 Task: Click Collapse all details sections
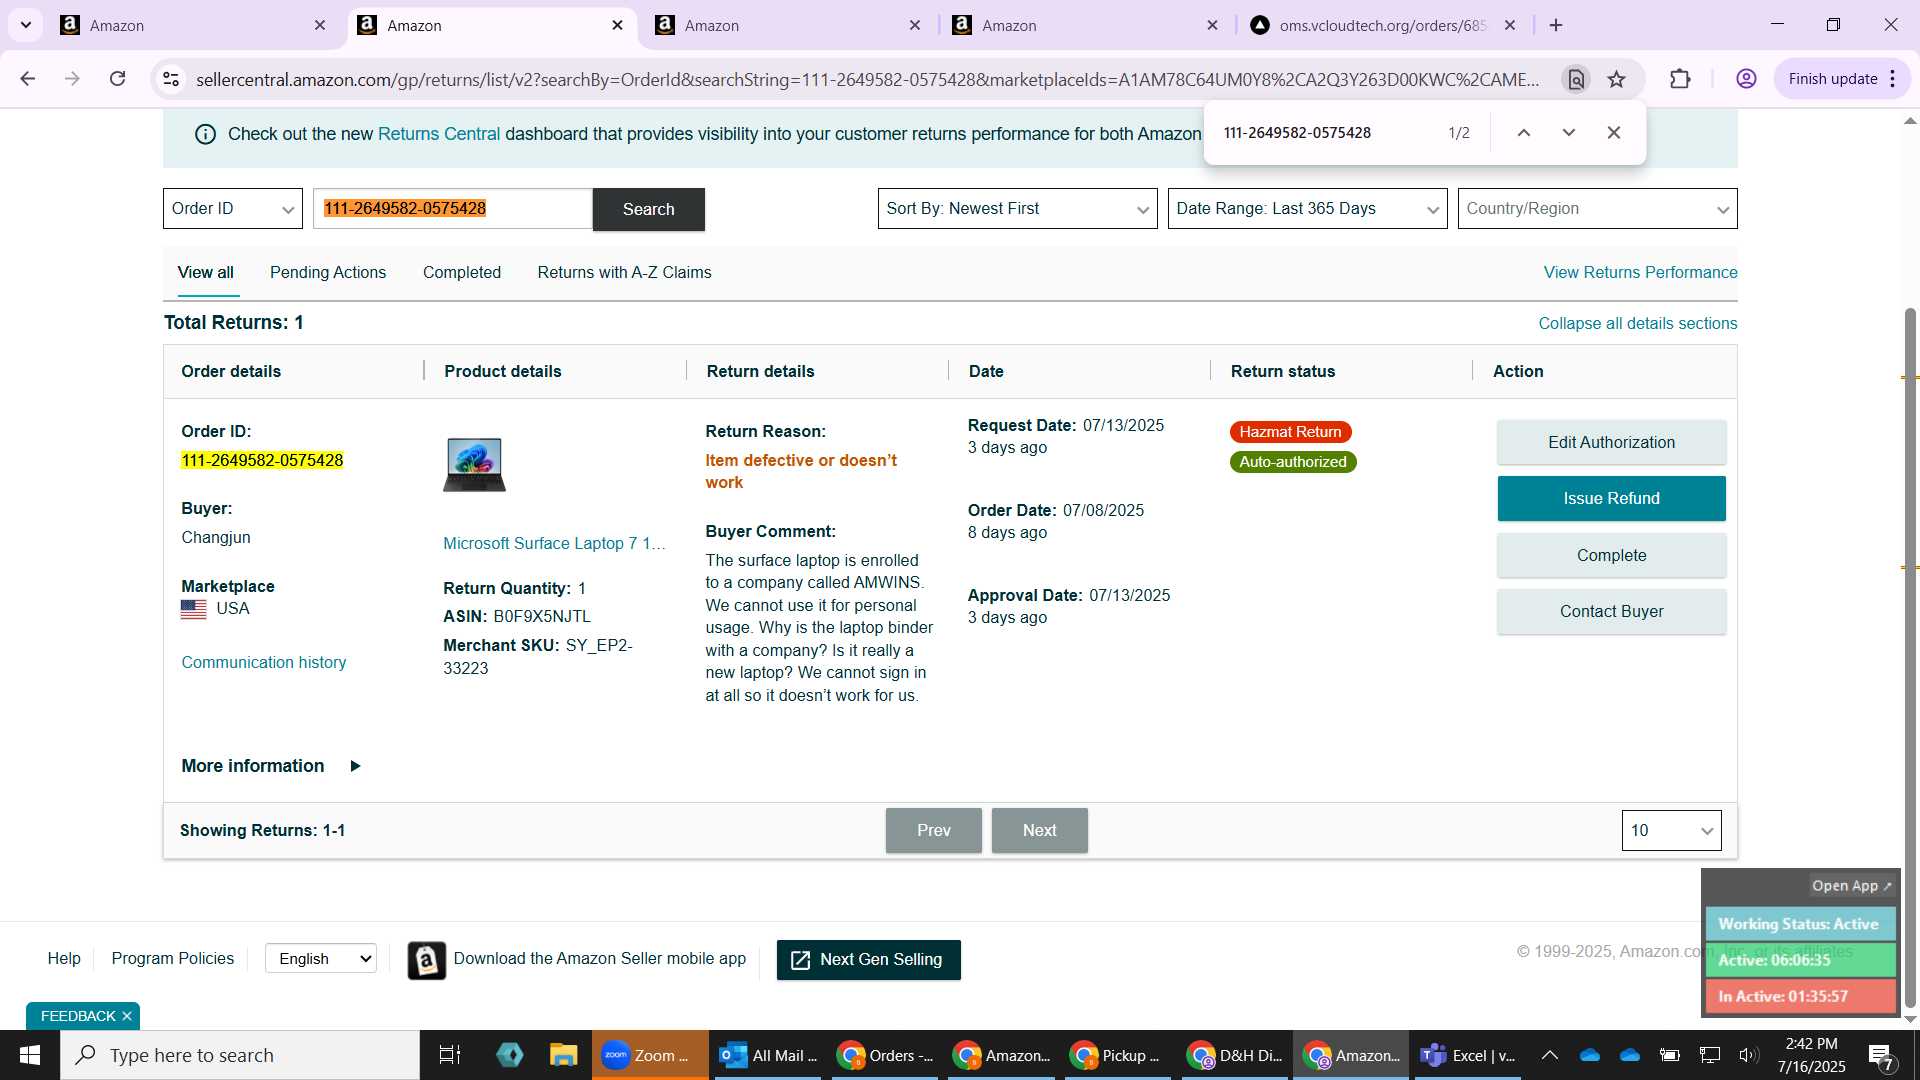coord(1637,323)
